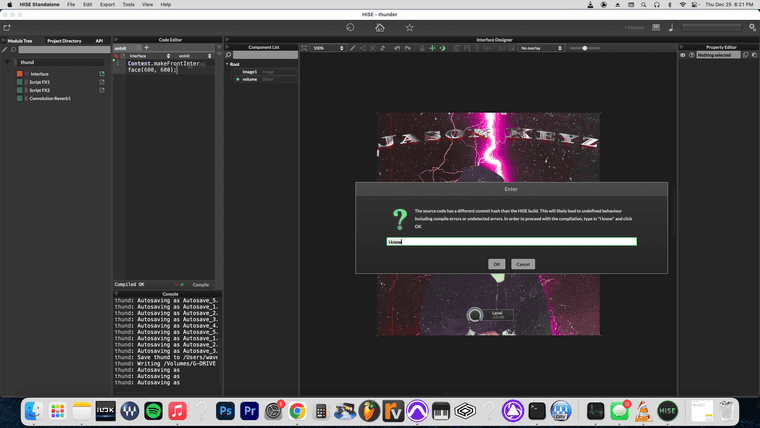The image size is (760, 428).
Task: Switch to the API tab
Action: 99,41
